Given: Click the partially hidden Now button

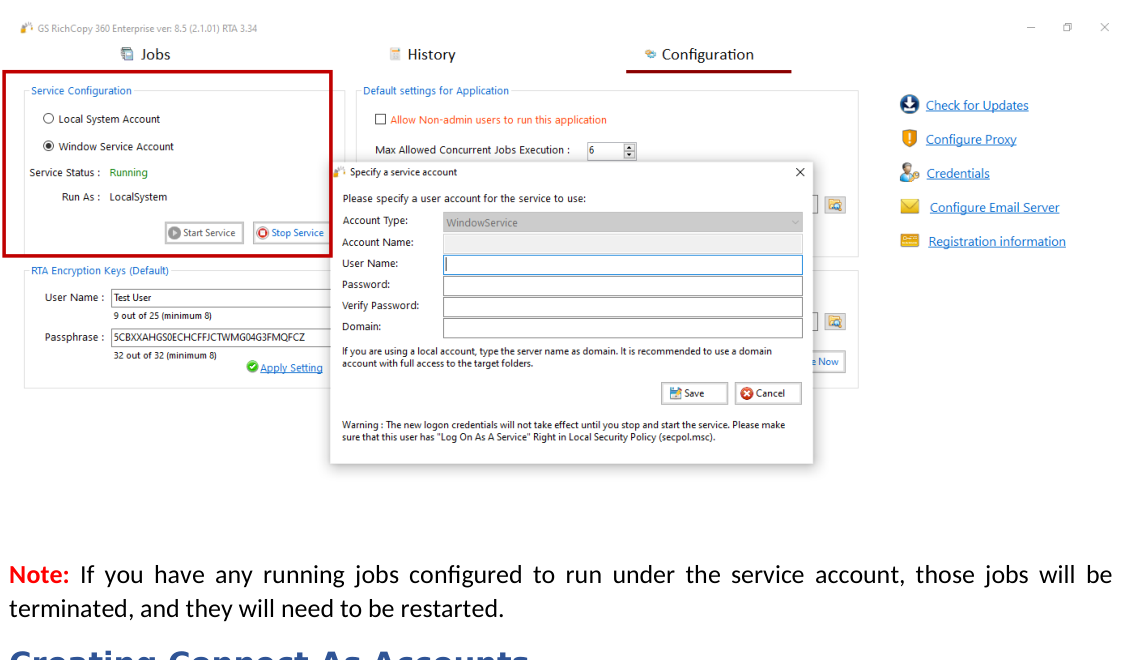Looking at the screenshot, I should coord(829,362).
